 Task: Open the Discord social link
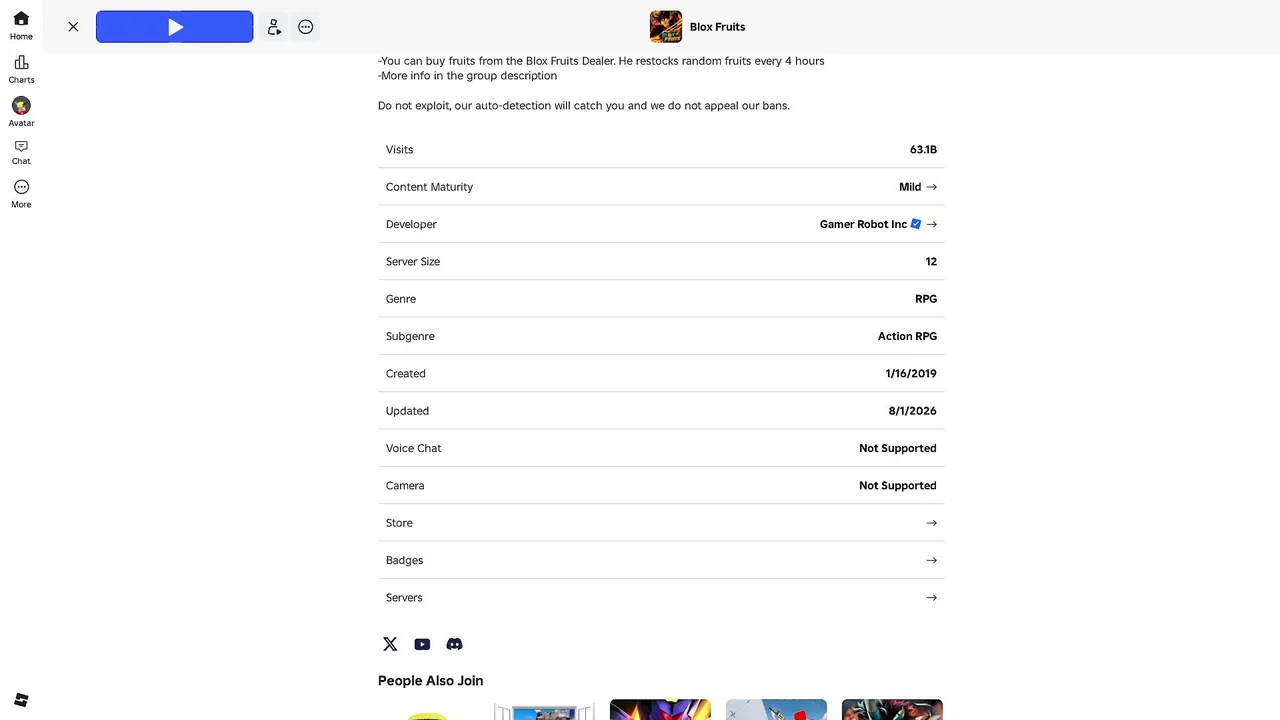click(454, 644)
